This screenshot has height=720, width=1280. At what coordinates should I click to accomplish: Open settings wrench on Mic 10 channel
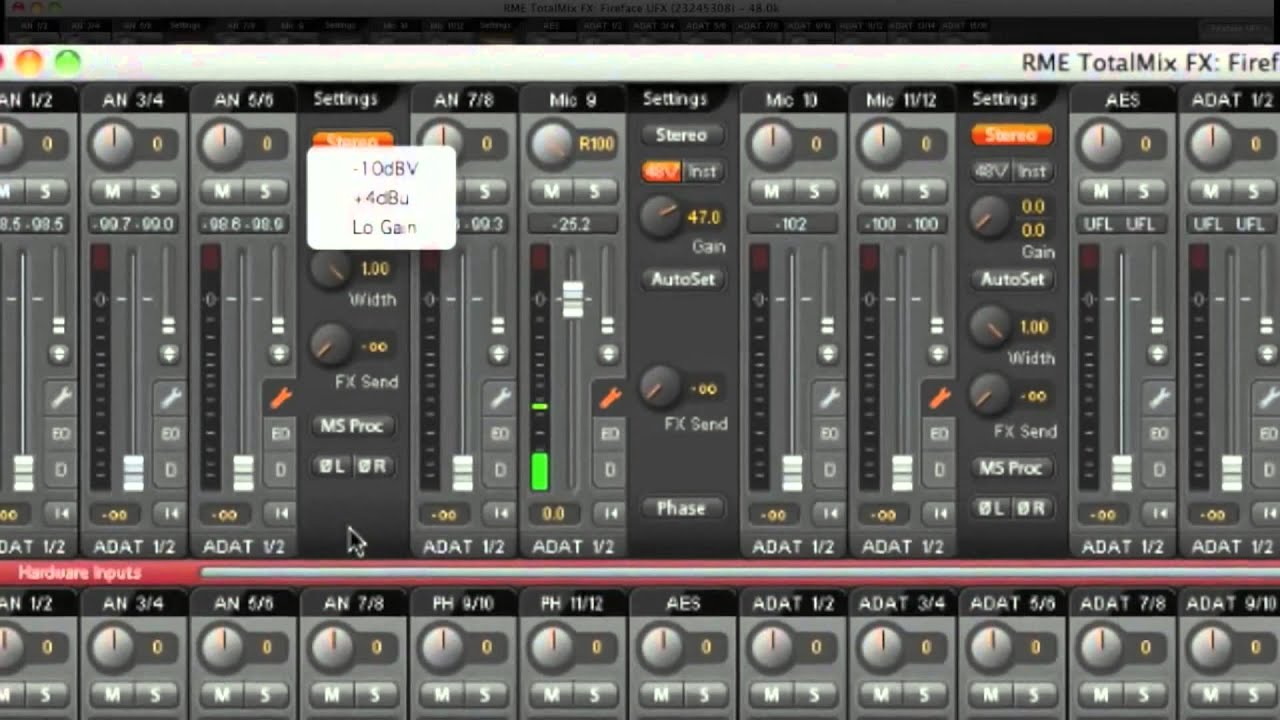(830, 398)
